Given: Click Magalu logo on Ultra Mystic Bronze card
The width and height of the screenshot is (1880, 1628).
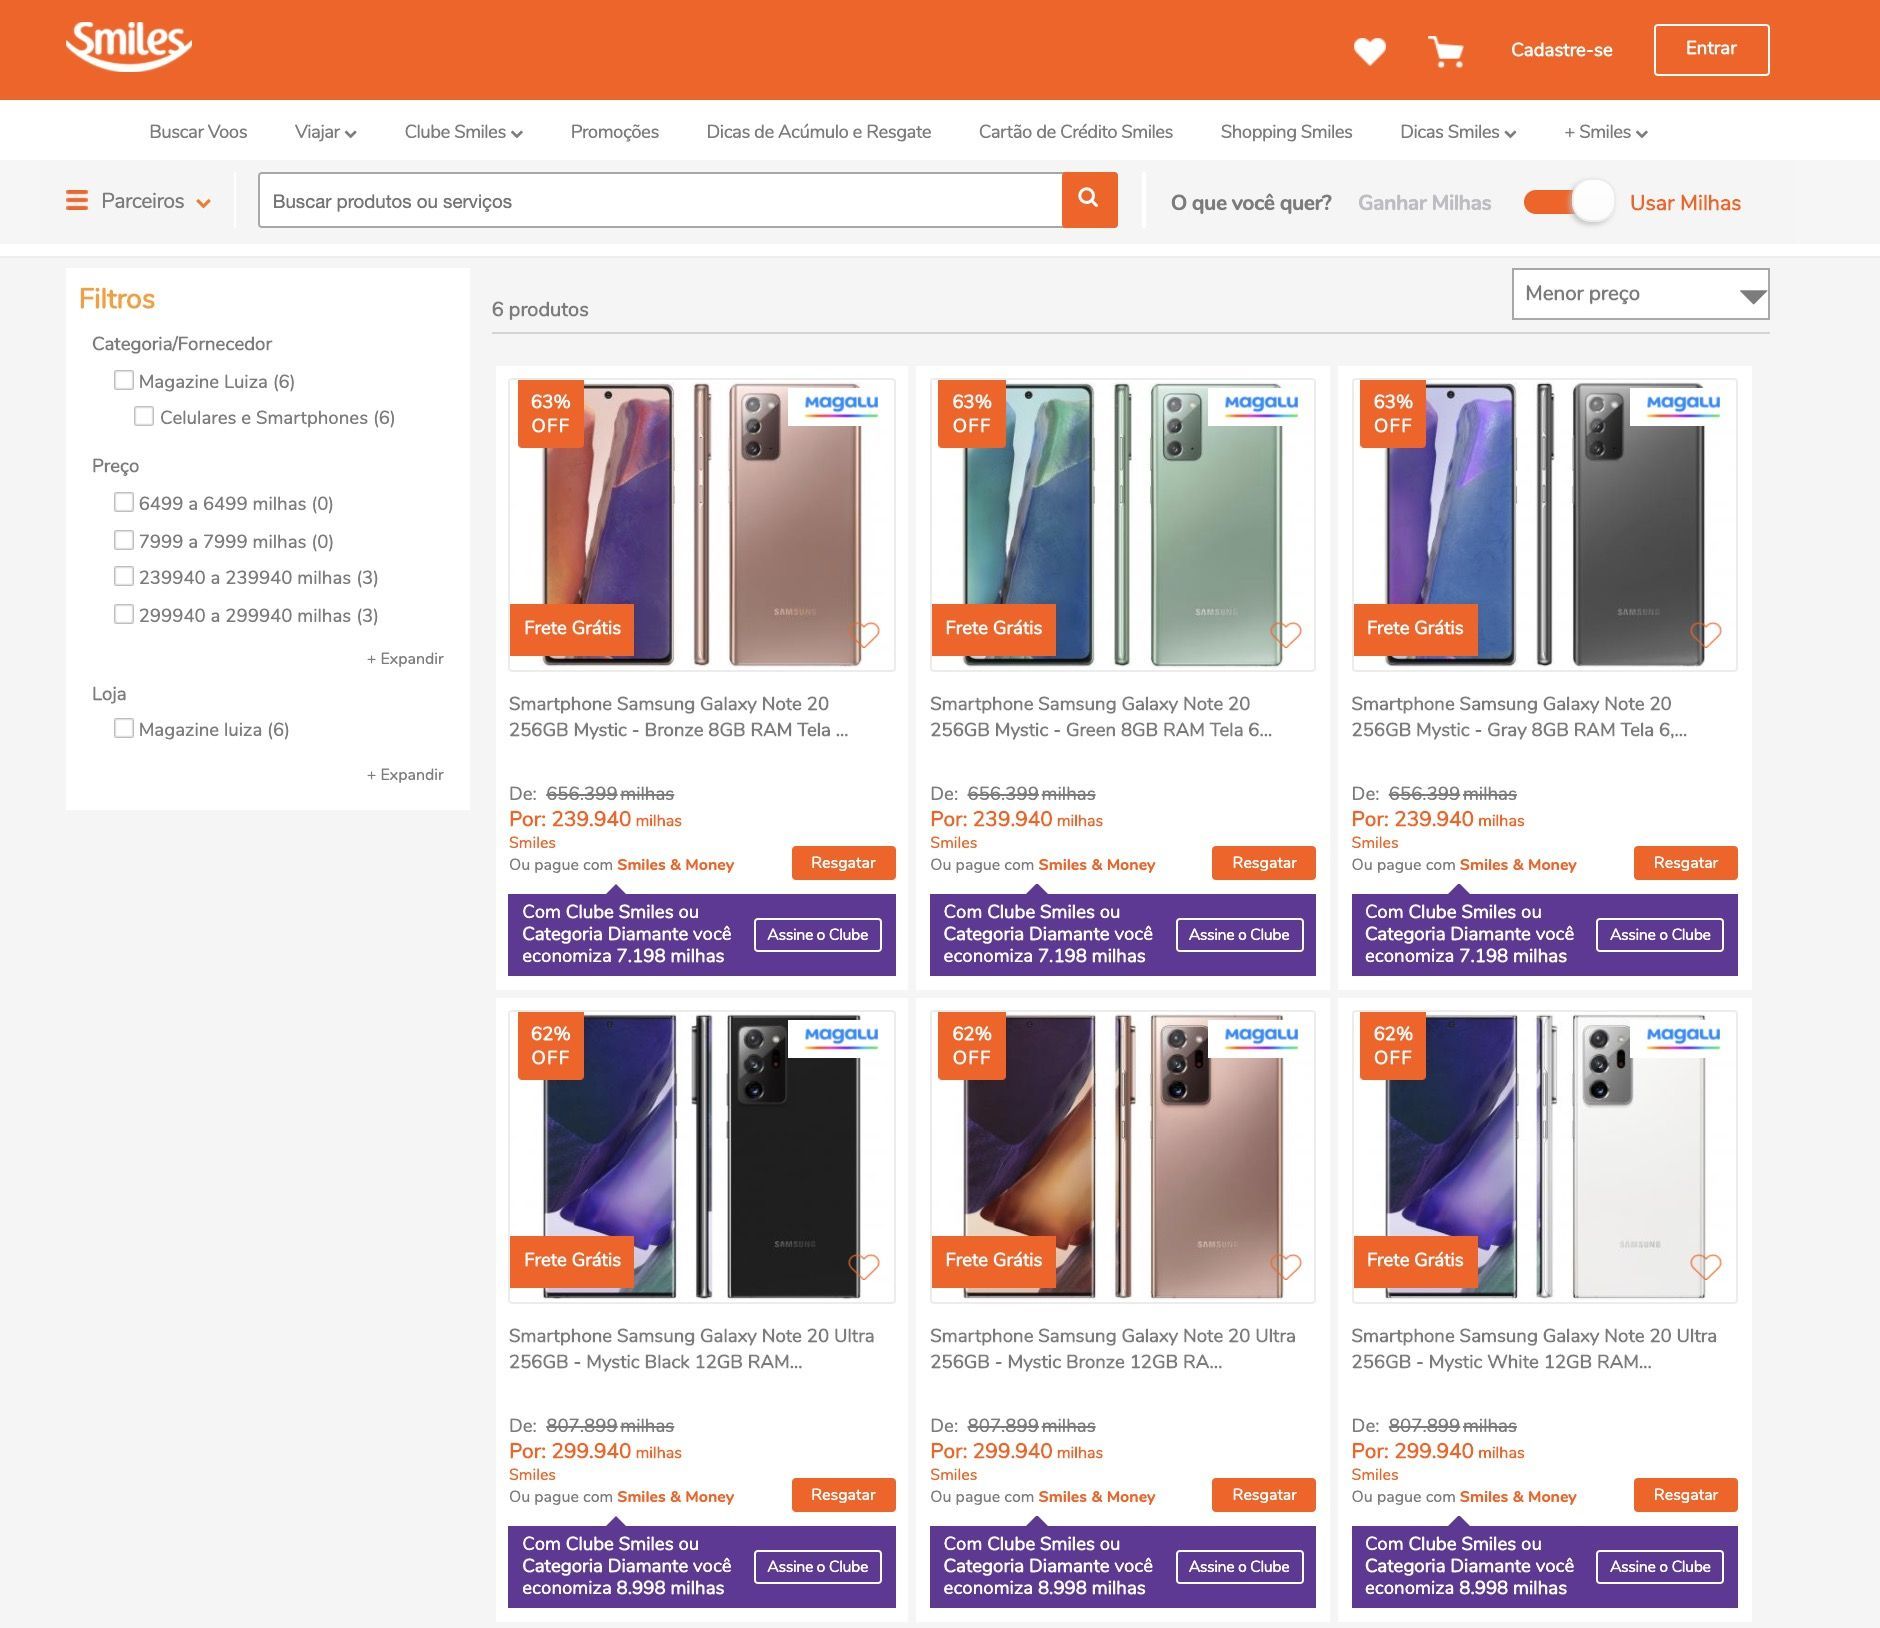Looking at the screenshot, I should coord(1262,1036).
